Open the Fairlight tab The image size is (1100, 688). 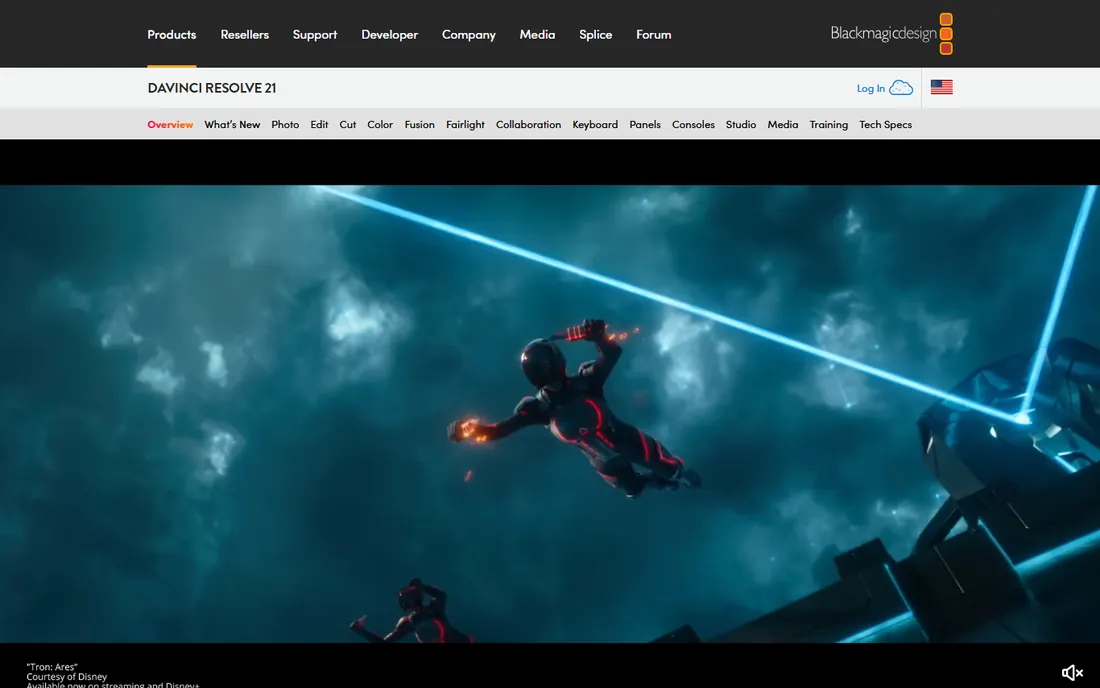click(x=465, y=124)
